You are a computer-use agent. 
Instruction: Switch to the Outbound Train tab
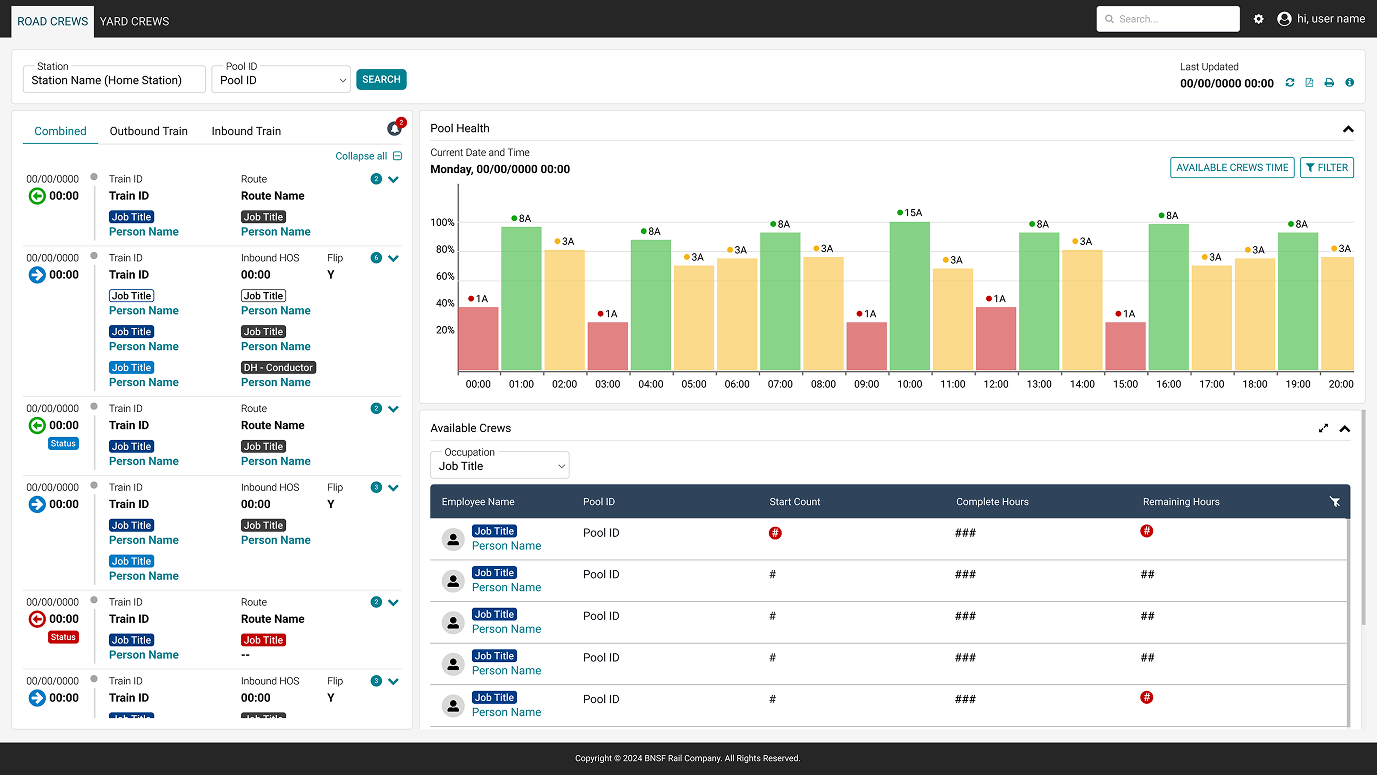[x=148, y=131]
